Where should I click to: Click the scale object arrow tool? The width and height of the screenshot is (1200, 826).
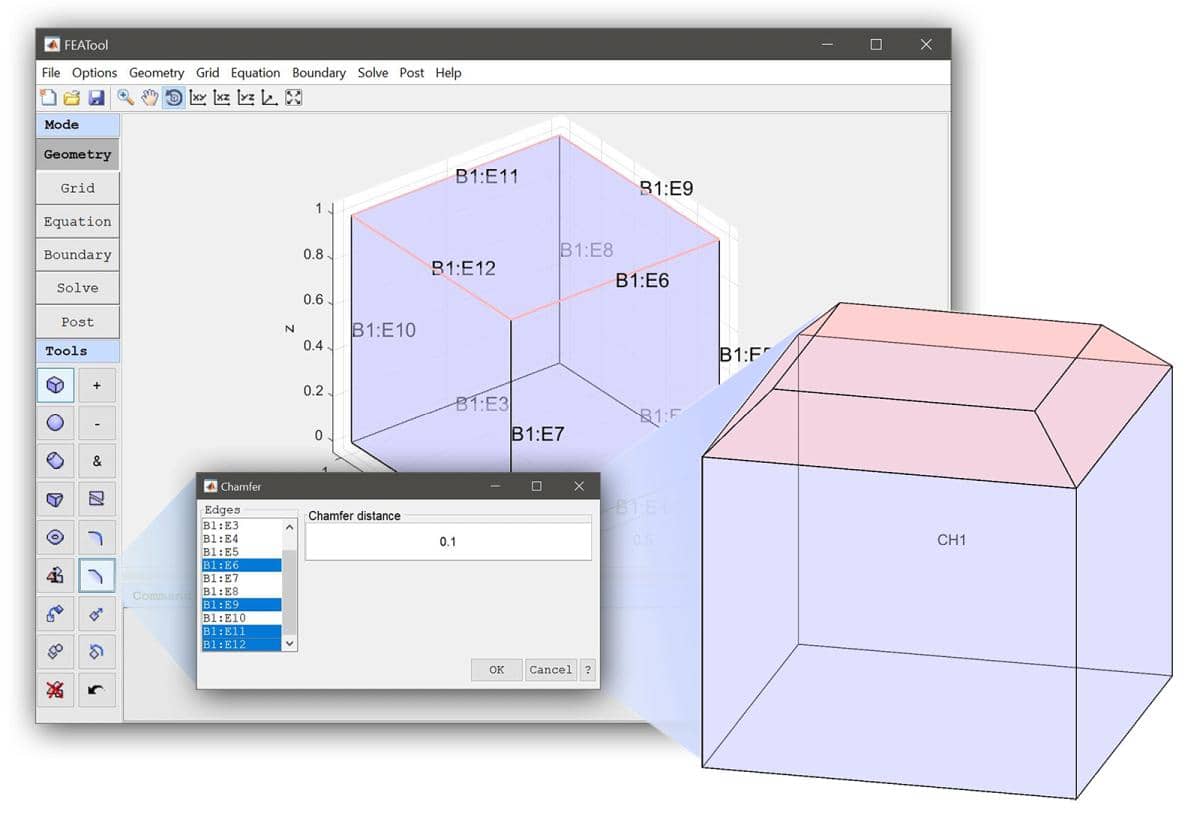tap(97, 613)
